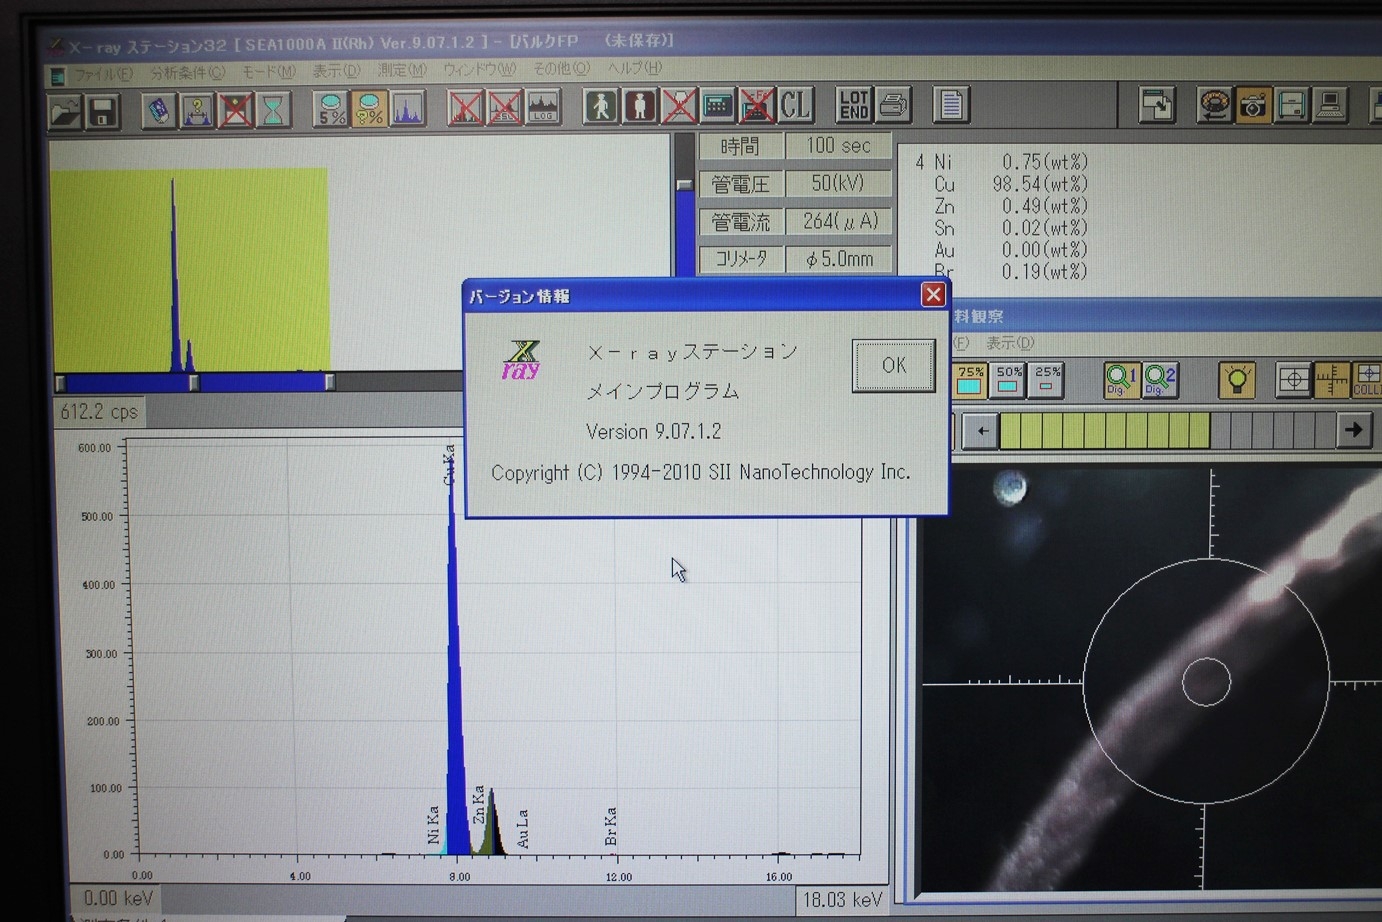Close the バージョン情報 dialog
The height and width of the screenshot is (922, 1382).
point(933,294)
